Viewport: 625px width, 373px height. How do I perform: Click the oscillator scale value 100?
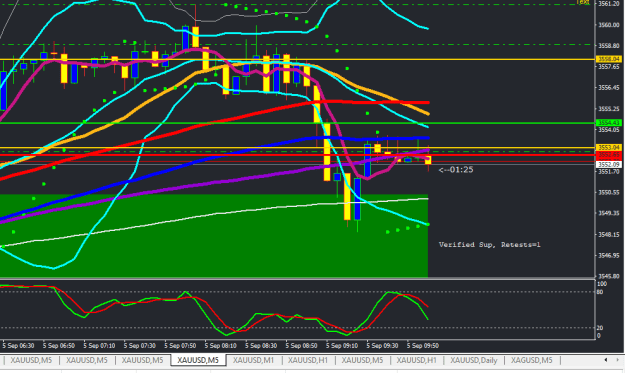coord(602,284)
